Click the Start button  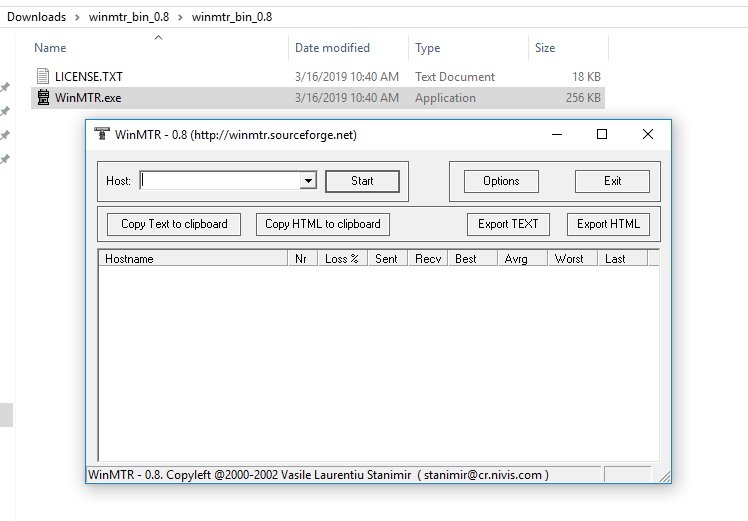tap(362, 181)
